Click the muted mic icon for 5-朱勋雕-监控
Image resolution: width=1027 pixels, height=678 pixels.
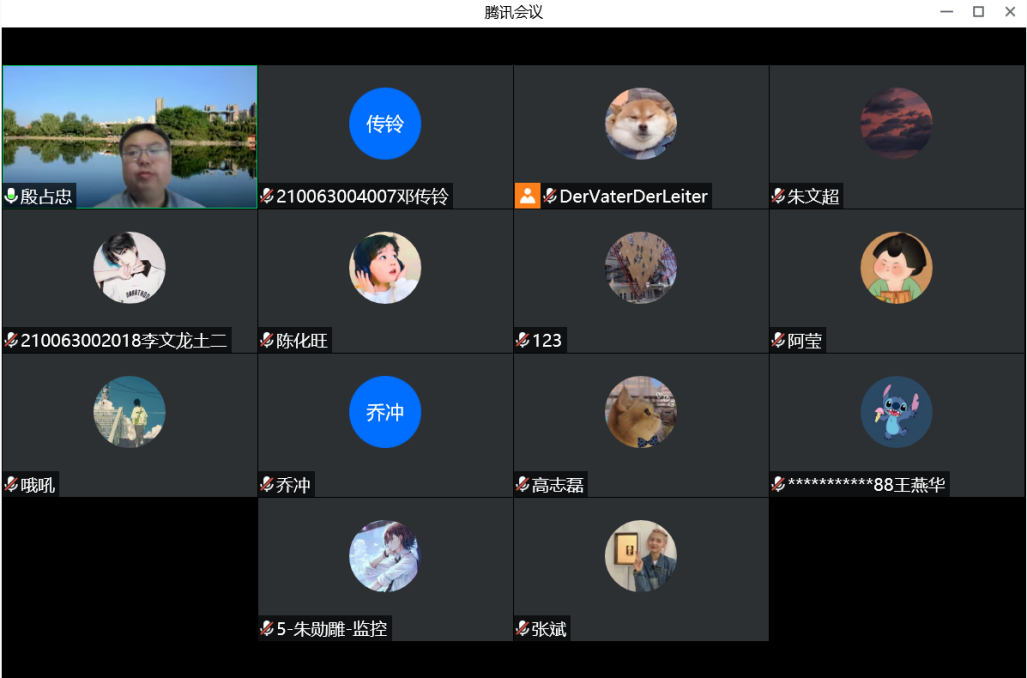(267, 629)
